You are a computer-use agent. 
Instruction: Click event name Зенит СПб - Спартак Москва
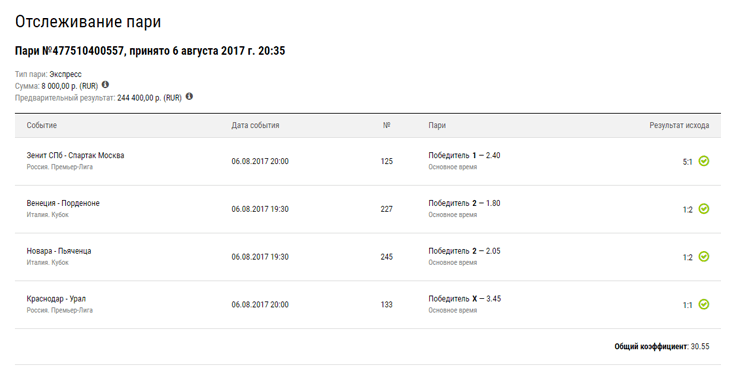(75, 155)
